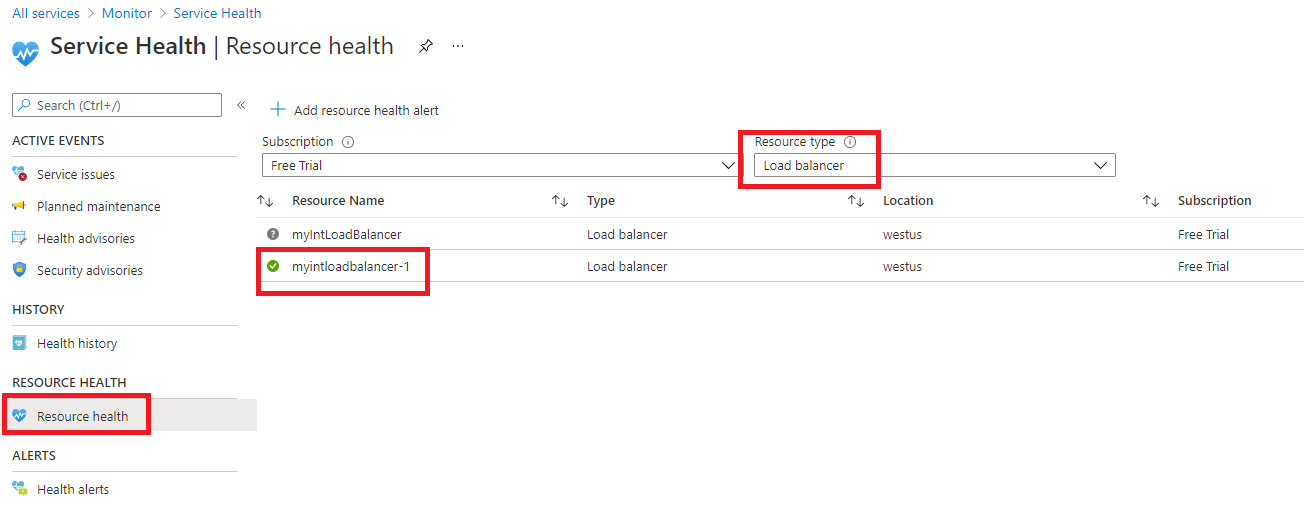Click westus location cell for myintloadbalancer-1
This screenshot has height=523, width=1304.
[x=902, y=266]
